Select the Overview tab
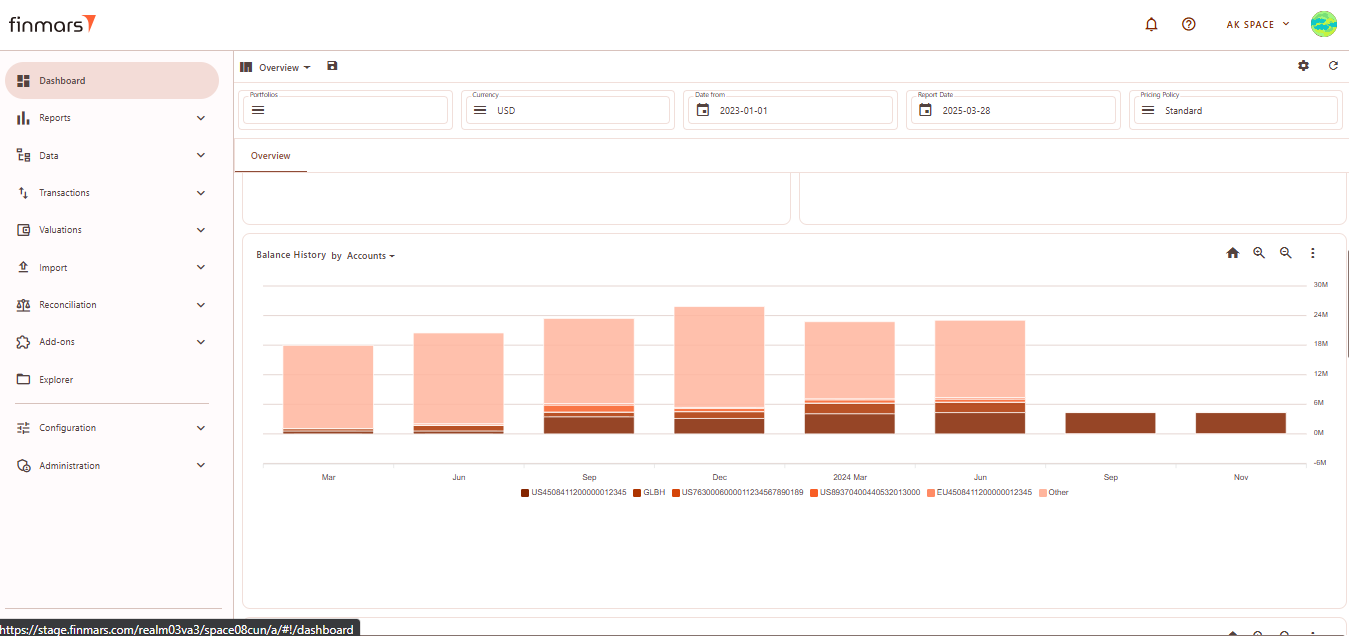 tap(271, 156)
